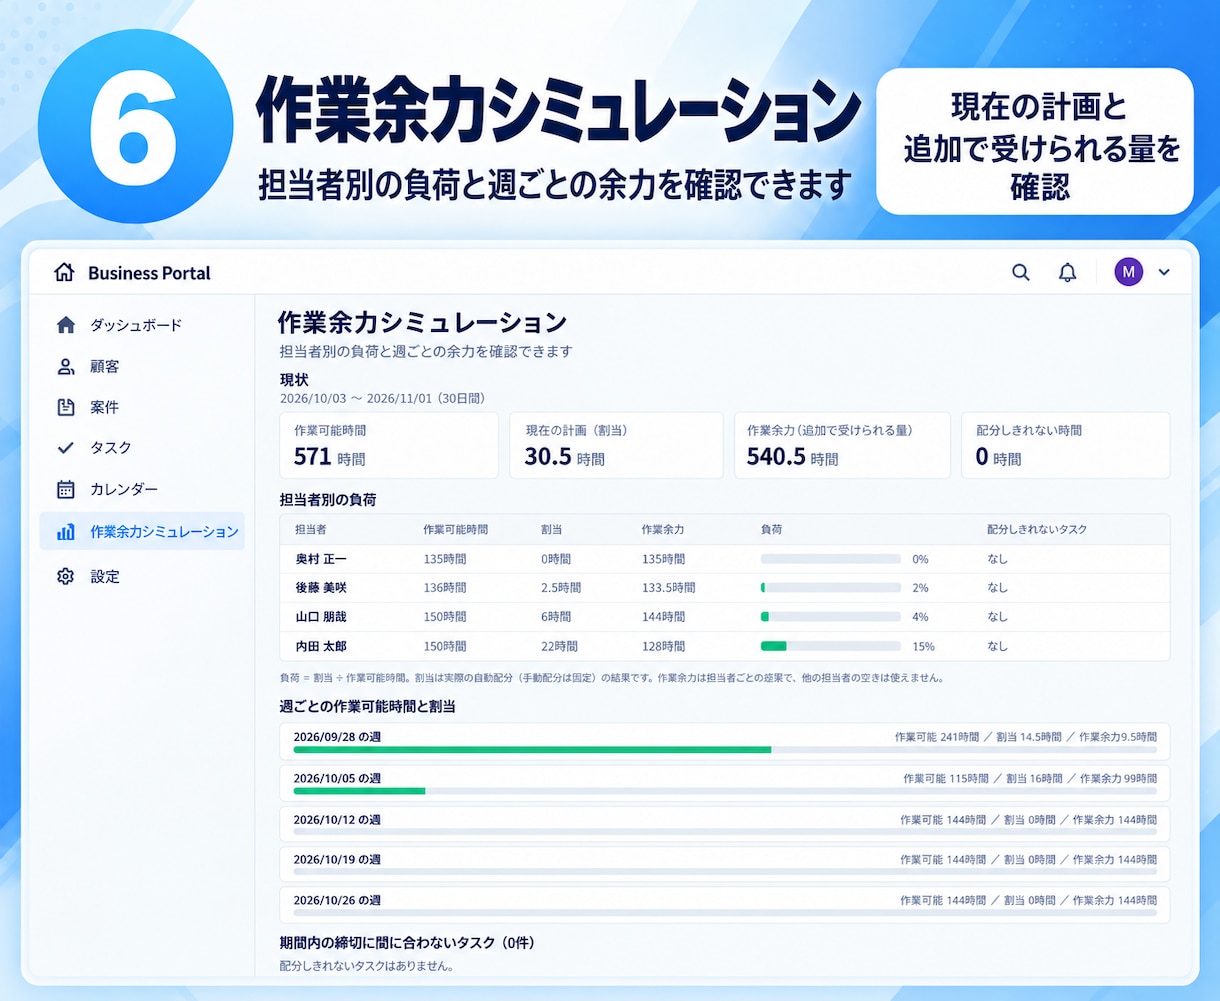Click the 現在の計画(割当) 30.5 時間 card

(x=616, y=445)
